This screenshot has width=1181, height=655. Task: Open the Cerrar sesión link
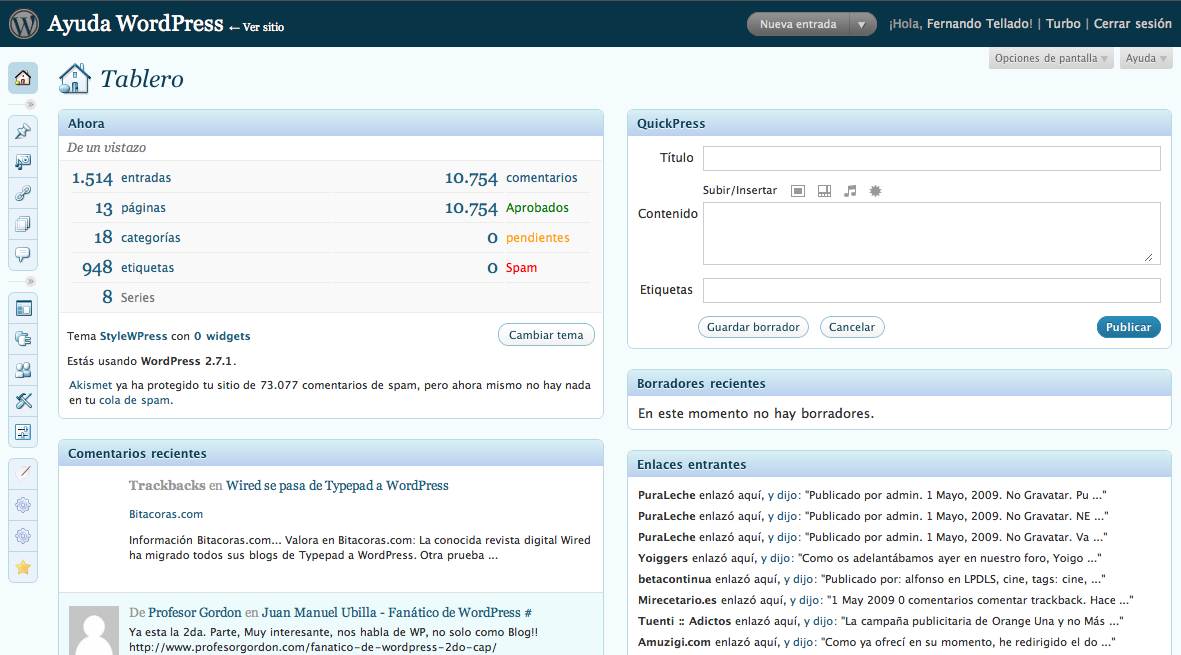[1132, 24]
